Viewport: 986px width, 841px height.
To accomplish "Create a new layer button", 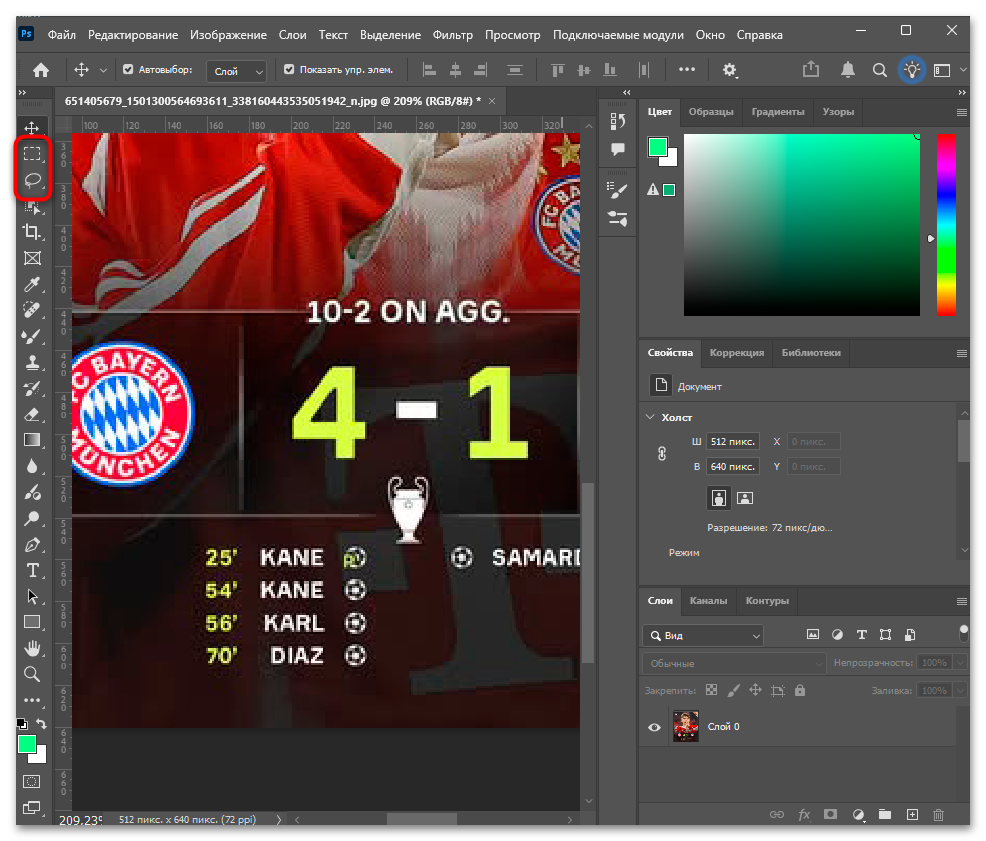I will pos(912,815).
